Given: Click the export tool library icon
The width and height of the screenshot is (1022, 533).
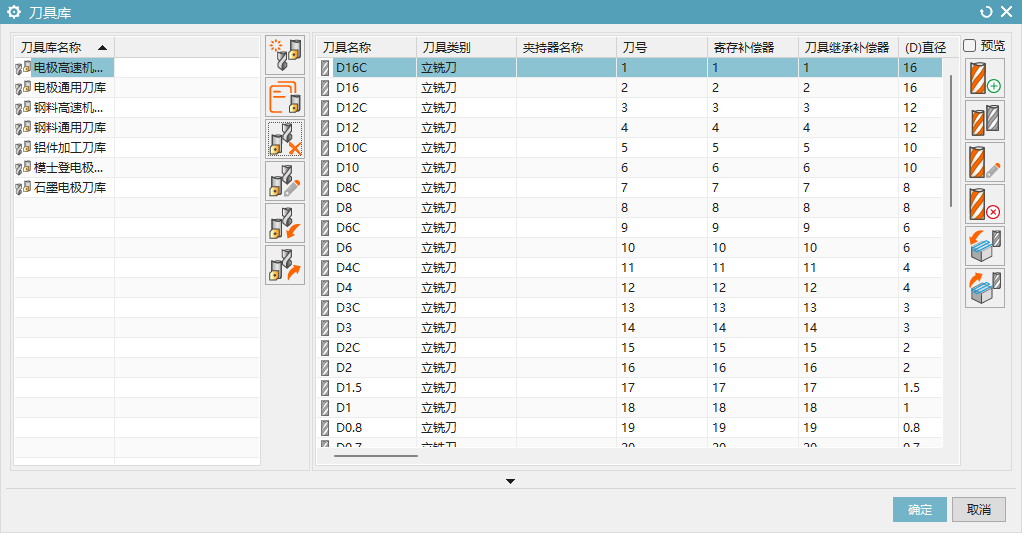Looking at the screenshot, I should pyautogui.click(x=285, y=265).
